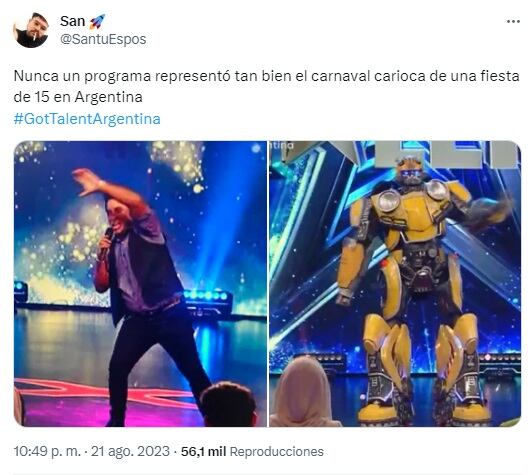This screenshot has height=475, width=532.
Task: Click San's profile avatar picture
Action: pyautogui.click(x=31, y=30)
